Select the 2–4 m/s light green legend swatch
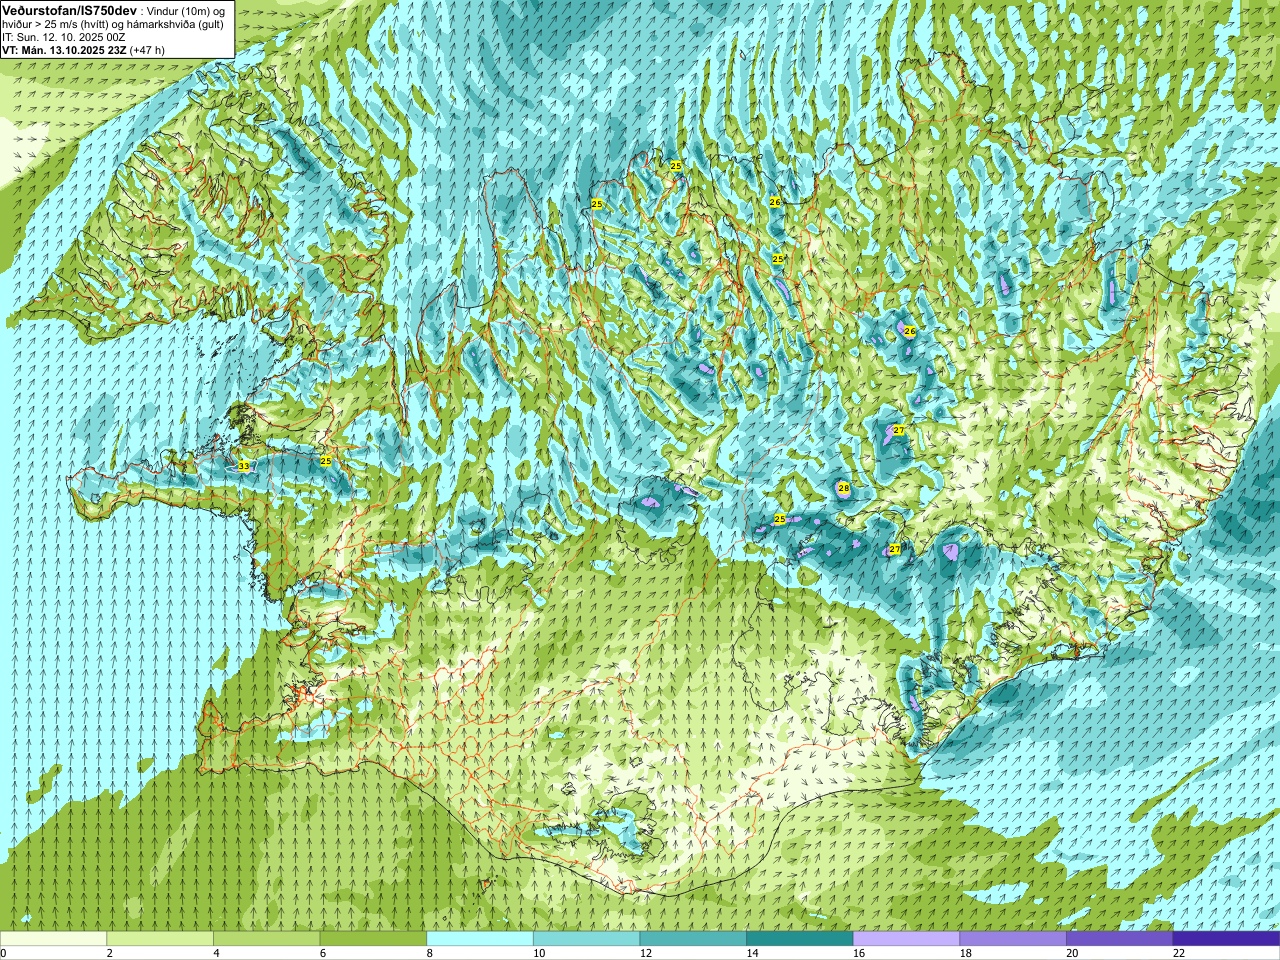1280x960 pixels. tap(160, 939)
